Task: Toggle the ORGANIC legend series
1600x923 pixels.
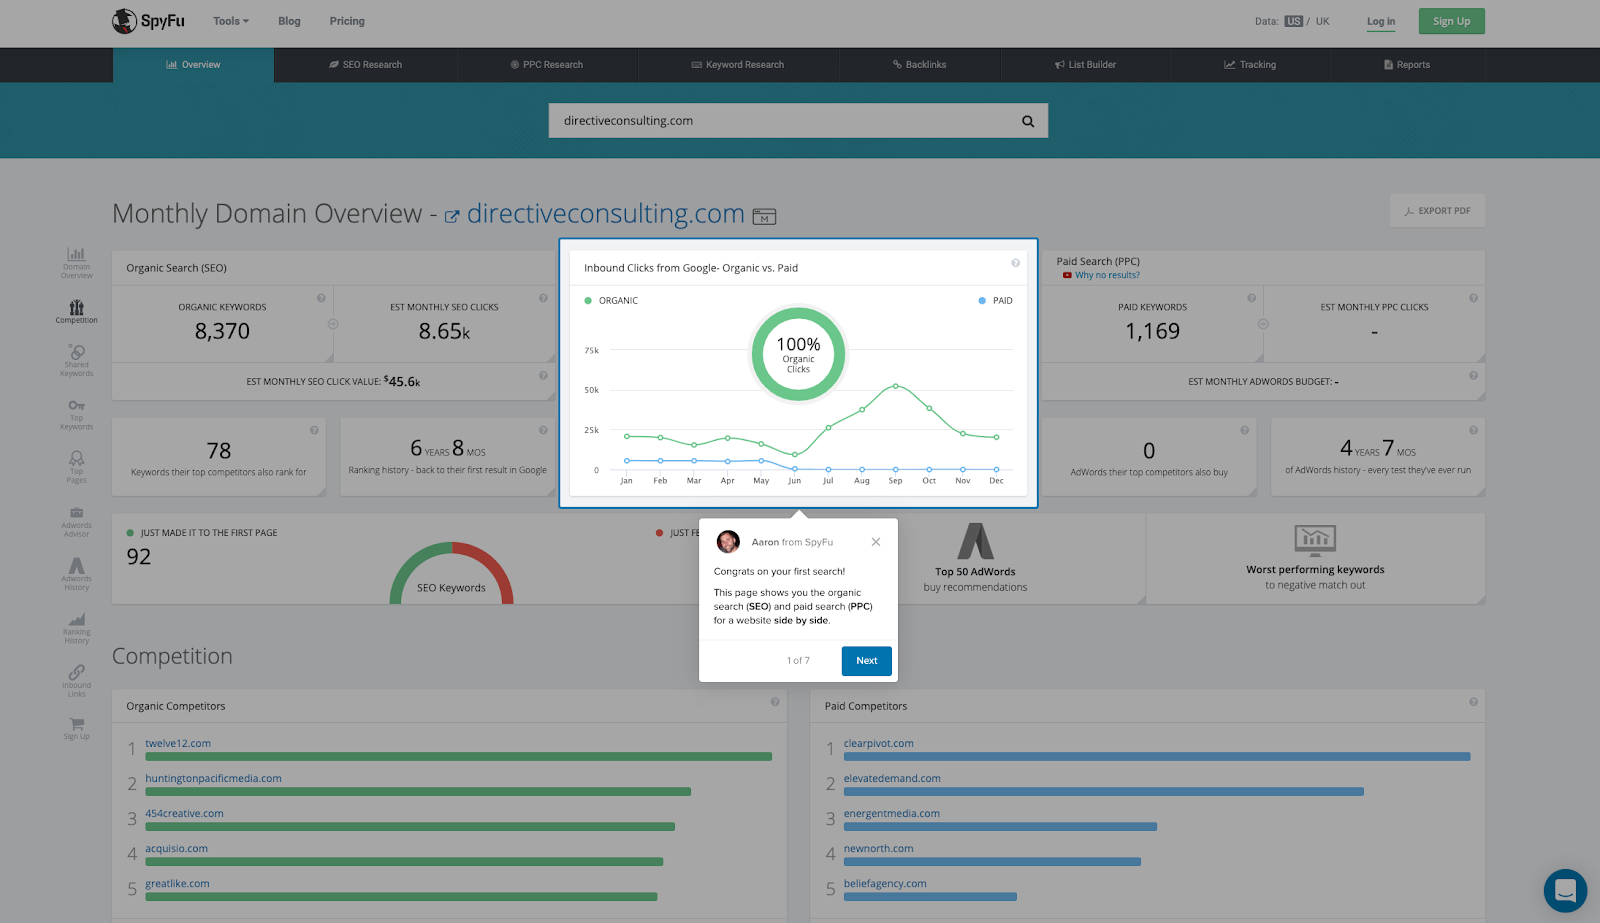Action: pos(611,301)
